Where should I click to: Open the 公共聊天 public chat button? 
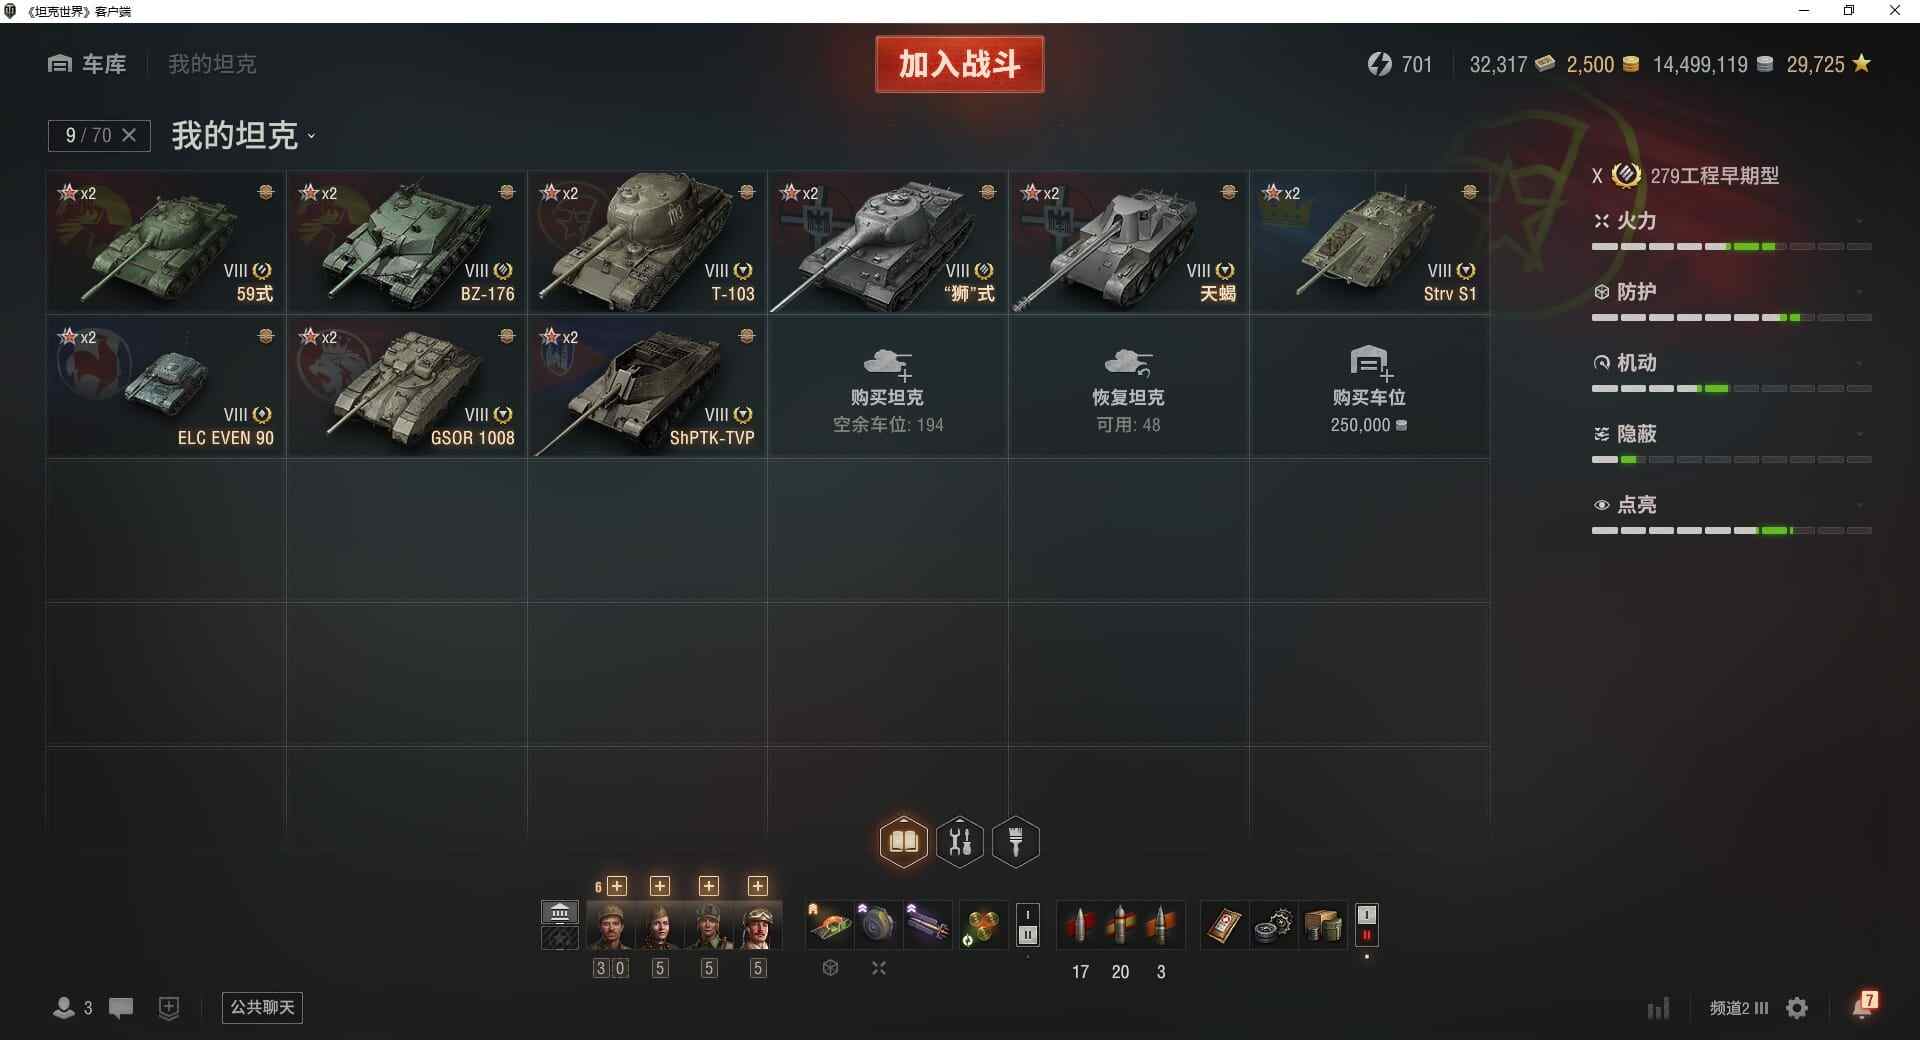pos(262,1007)
